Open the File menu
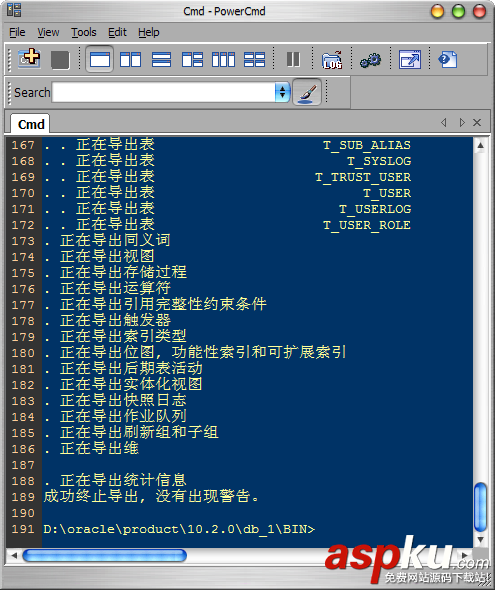Screen dimensions: 495x590 pyautogui.click(x=17, y=32)
